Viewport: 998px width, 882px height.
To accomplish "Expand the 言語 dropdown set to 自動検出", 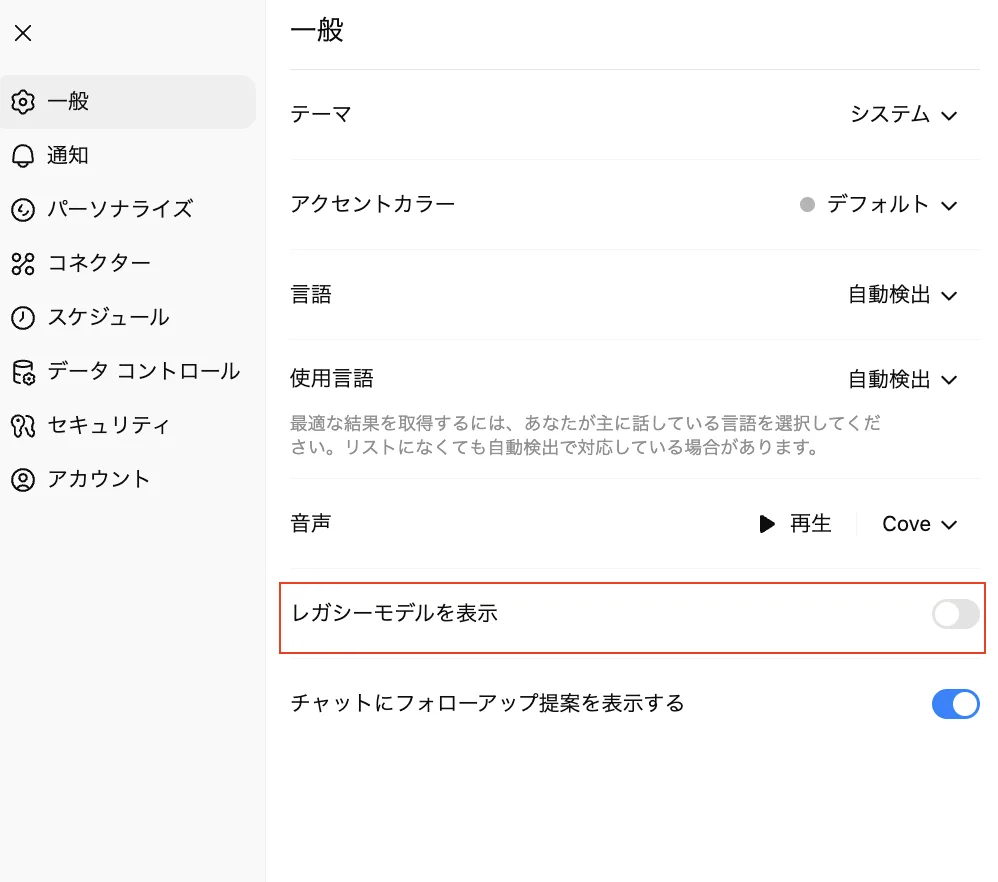I will point(902,295).
